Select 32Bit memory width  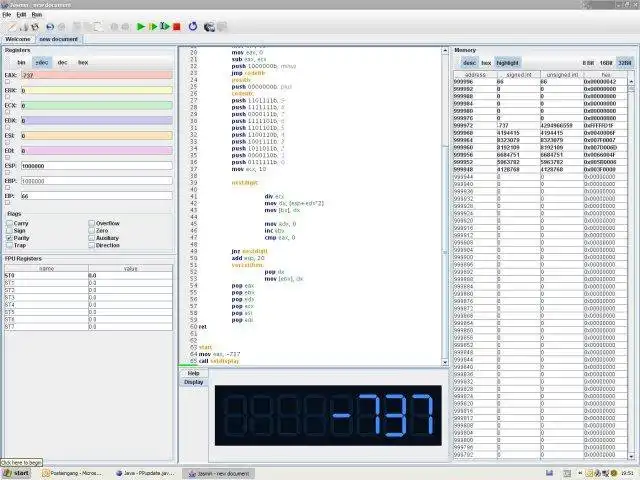[625, 63]
